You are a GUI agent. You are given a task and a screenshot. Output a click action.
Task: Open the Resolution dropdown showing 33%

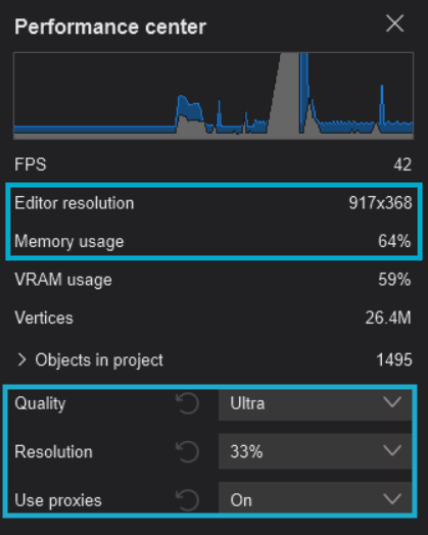point(315,452)
